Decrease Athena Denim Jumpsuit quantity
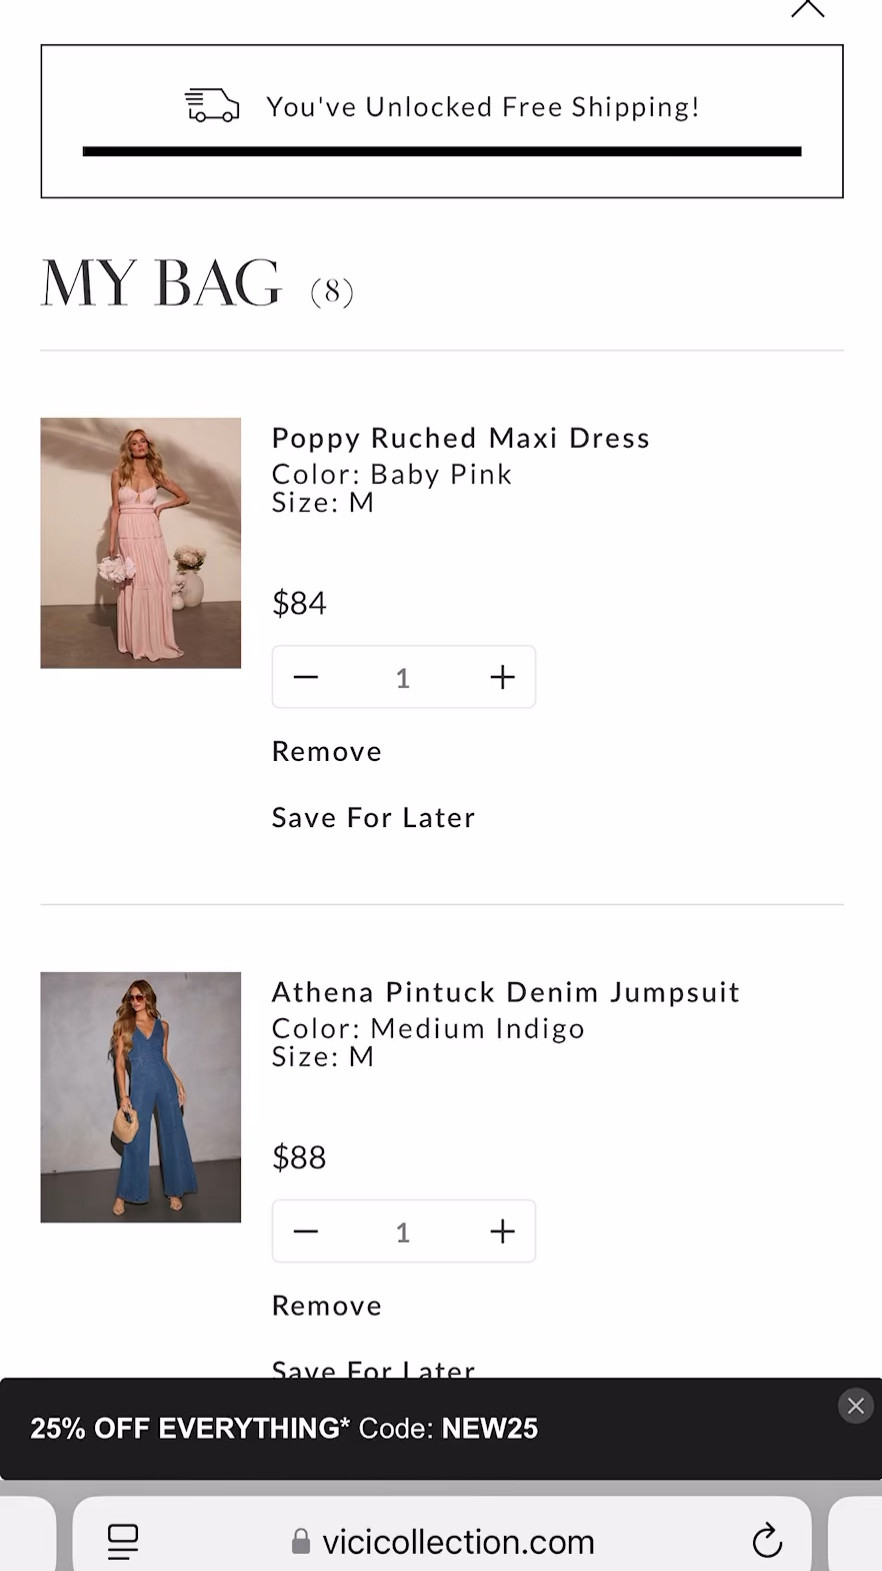 pyautogui.click(x=306, y=1232)
